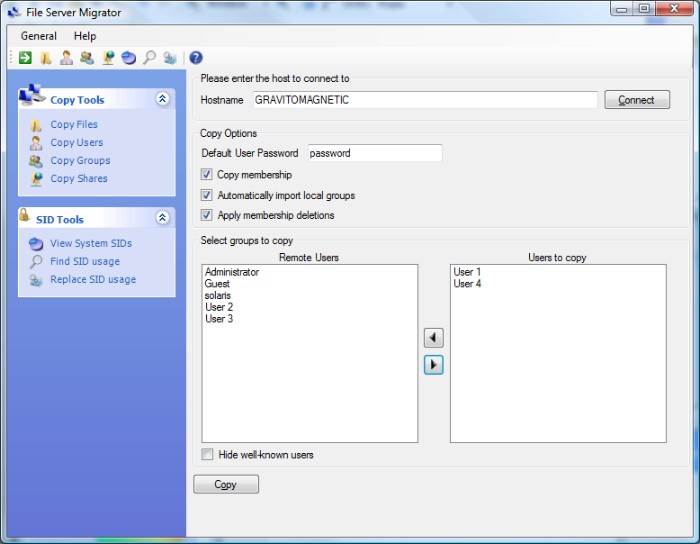Click the green arrow exit toolbar icon
The height and width of the screenshot is (544, 700).
(25, 58)
